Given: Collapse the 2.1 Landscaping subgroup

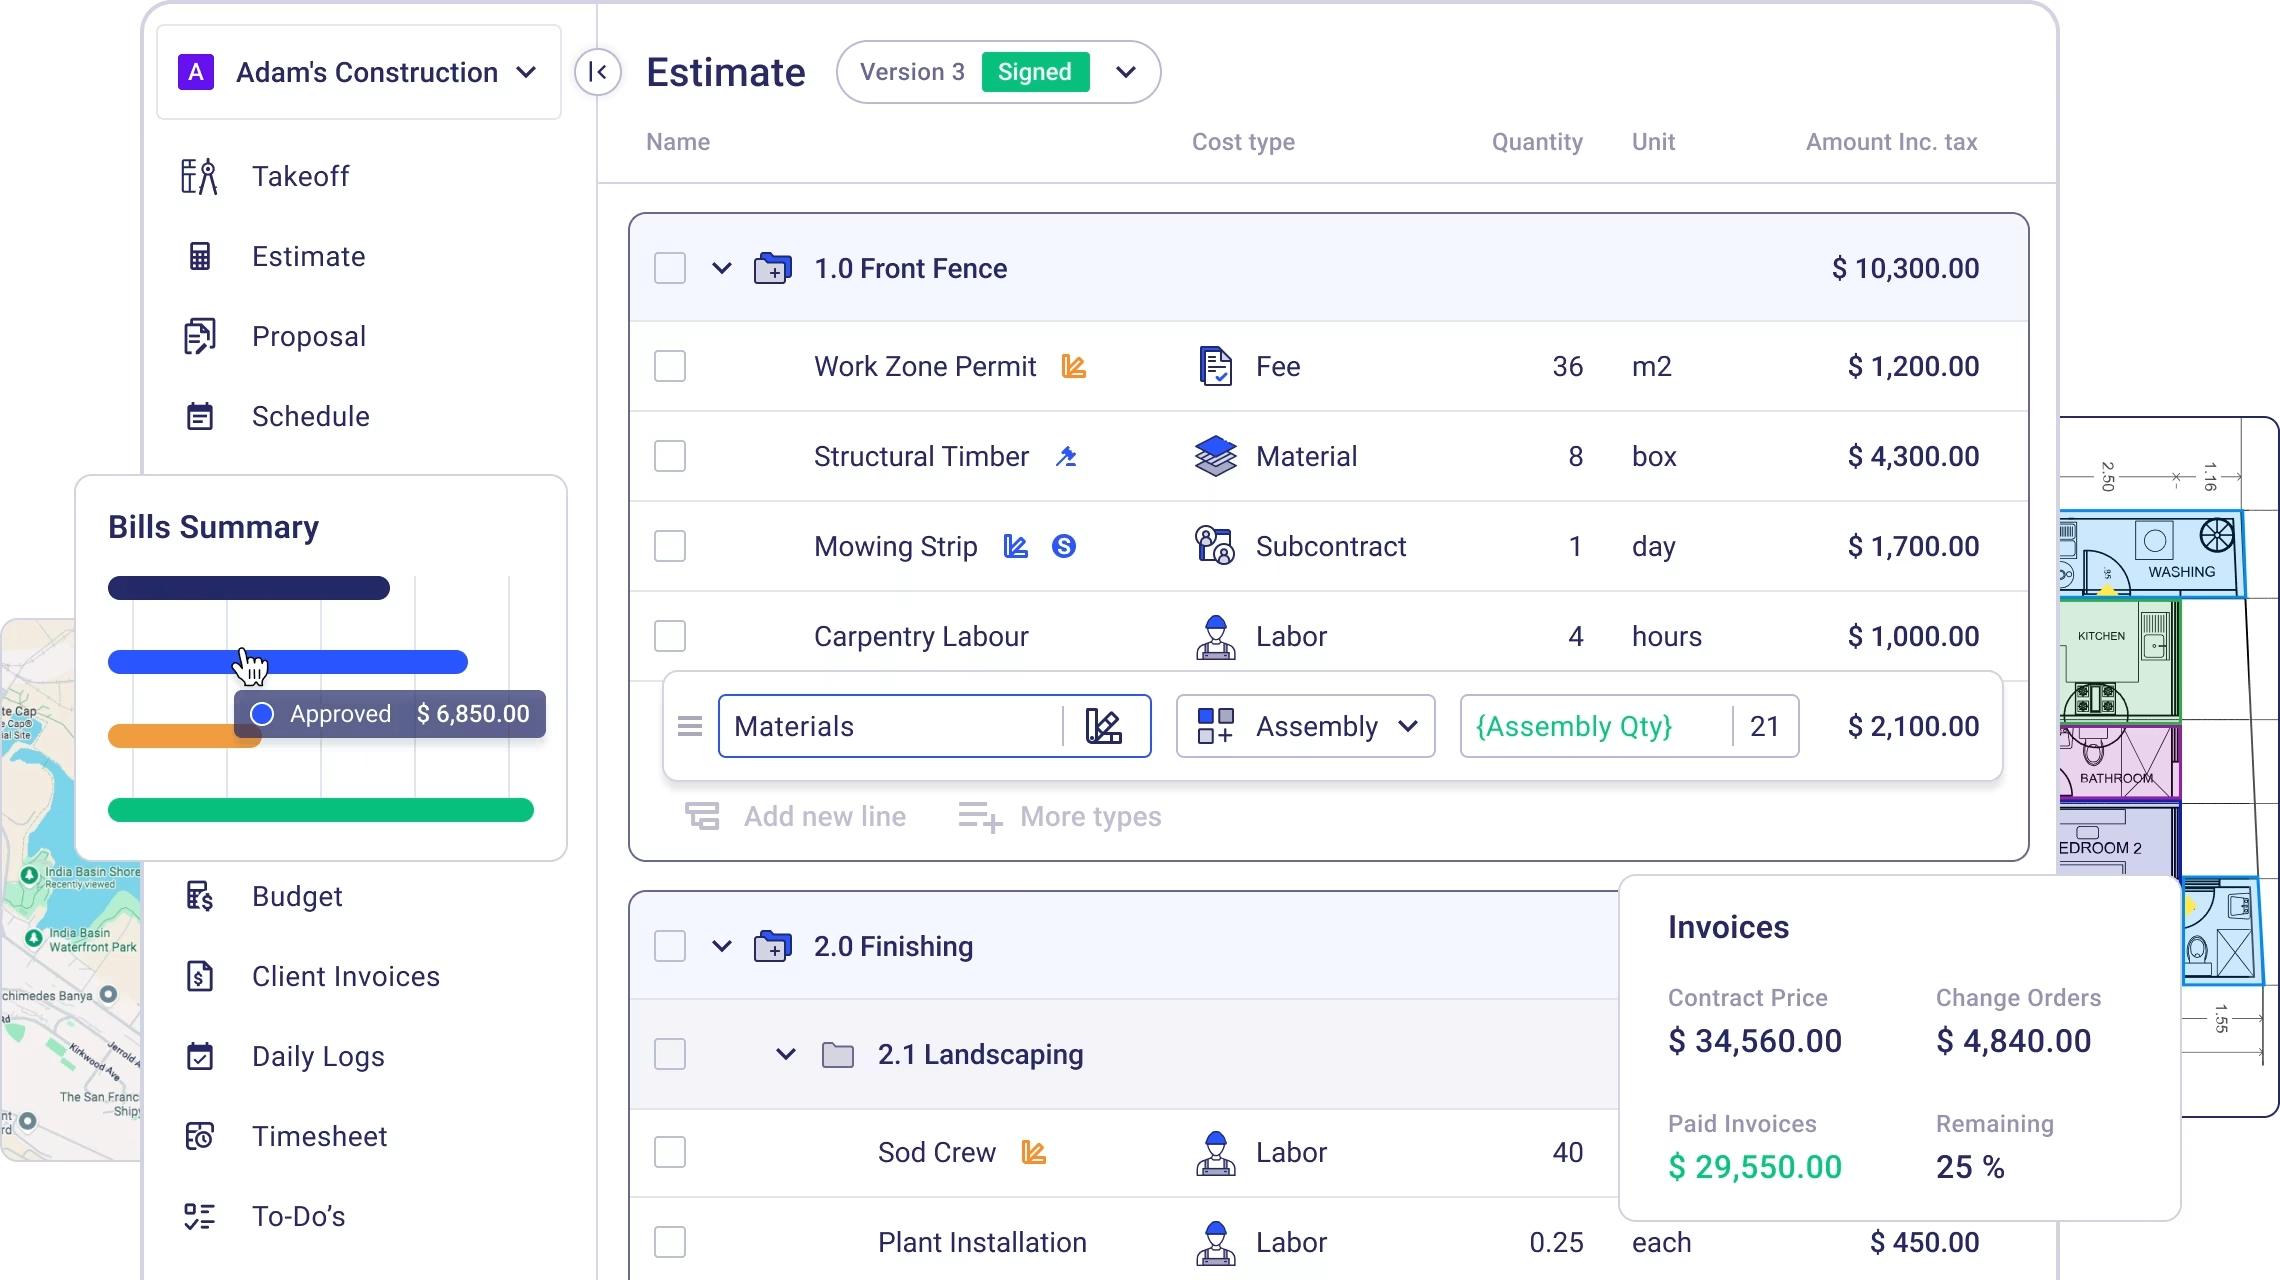Looking at the screenshot, I should pos(786,1054).
